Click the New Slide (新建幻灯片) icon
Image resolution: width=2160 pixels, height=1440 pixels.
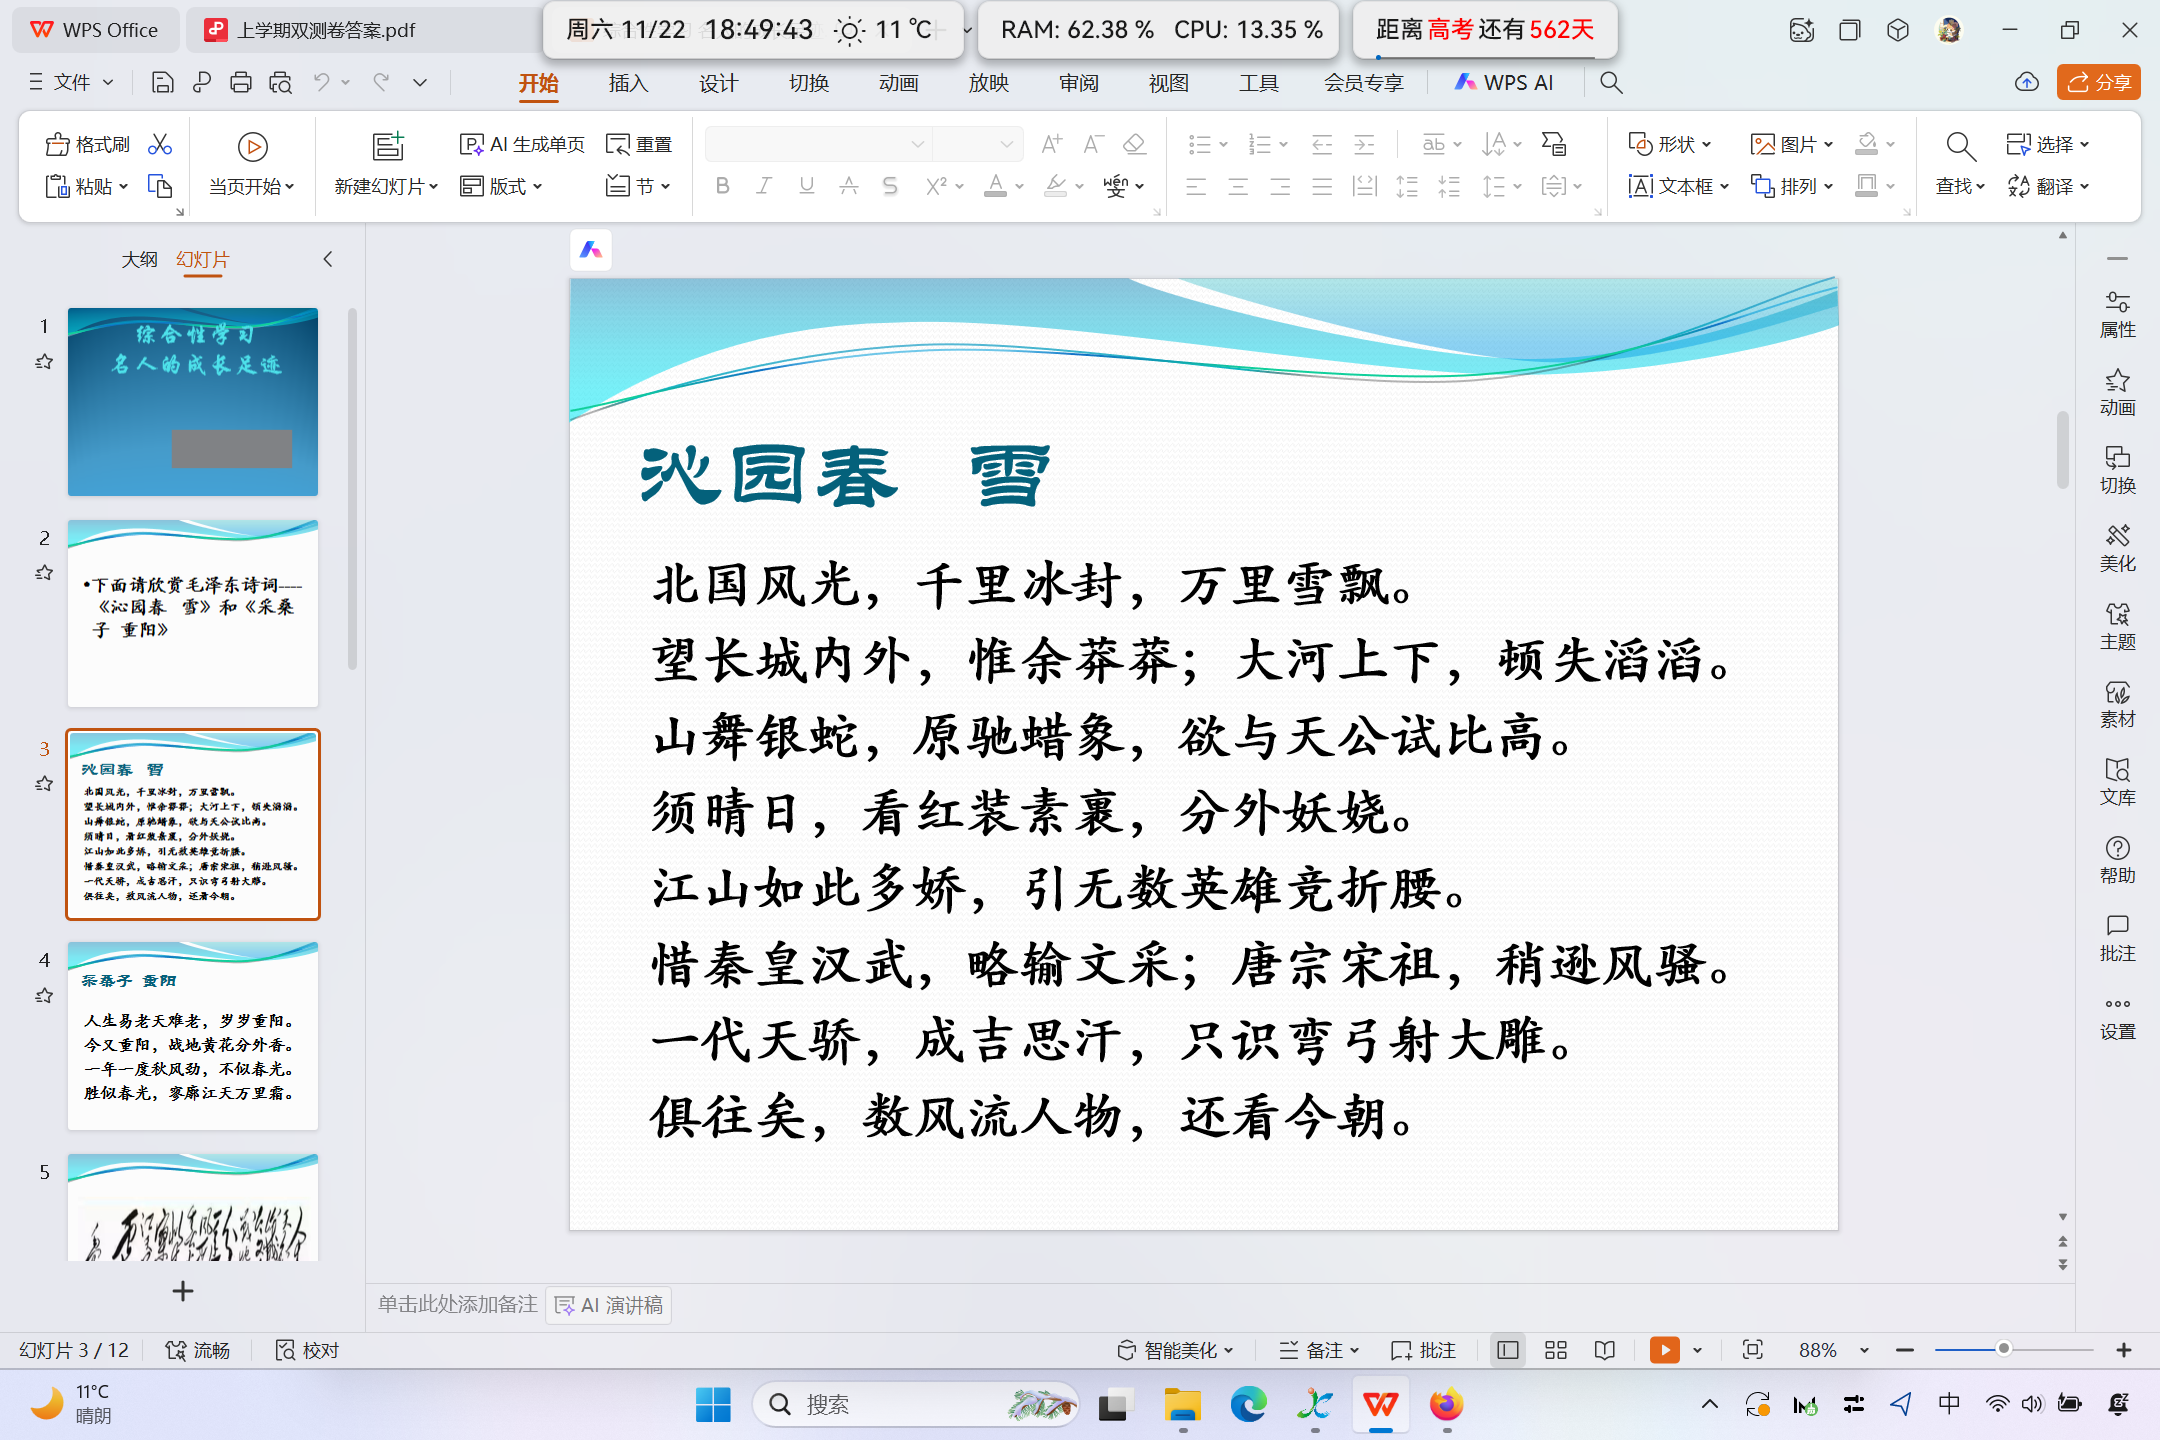pos(387,146)
